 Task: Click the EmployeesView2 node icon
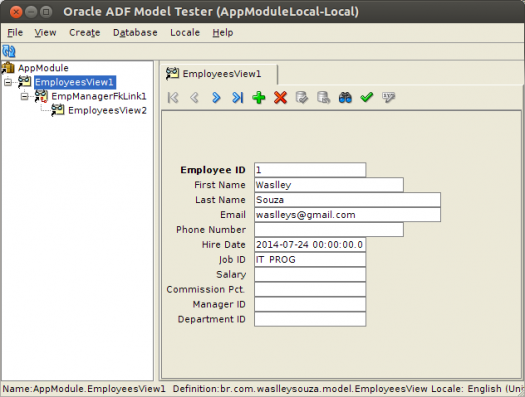coord(58,110)
